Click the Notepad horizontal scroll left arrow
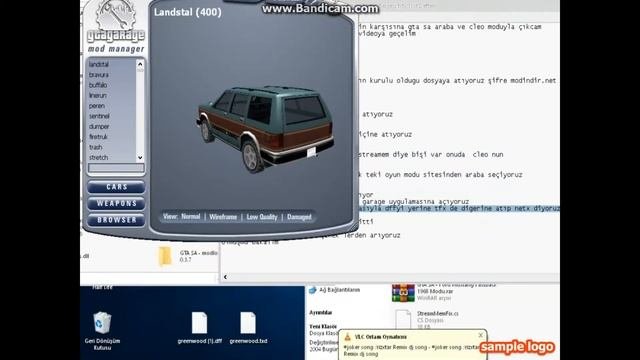 [225, 277]
